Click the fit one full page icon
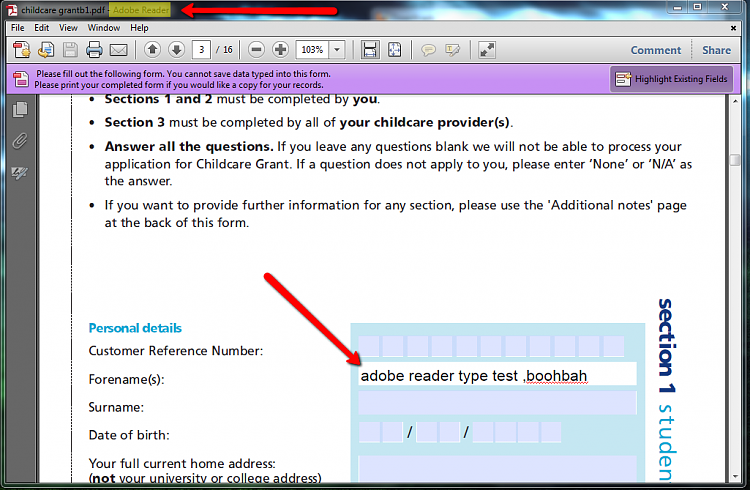This screenshot has width=750, height=490. [x=395, y=50]
